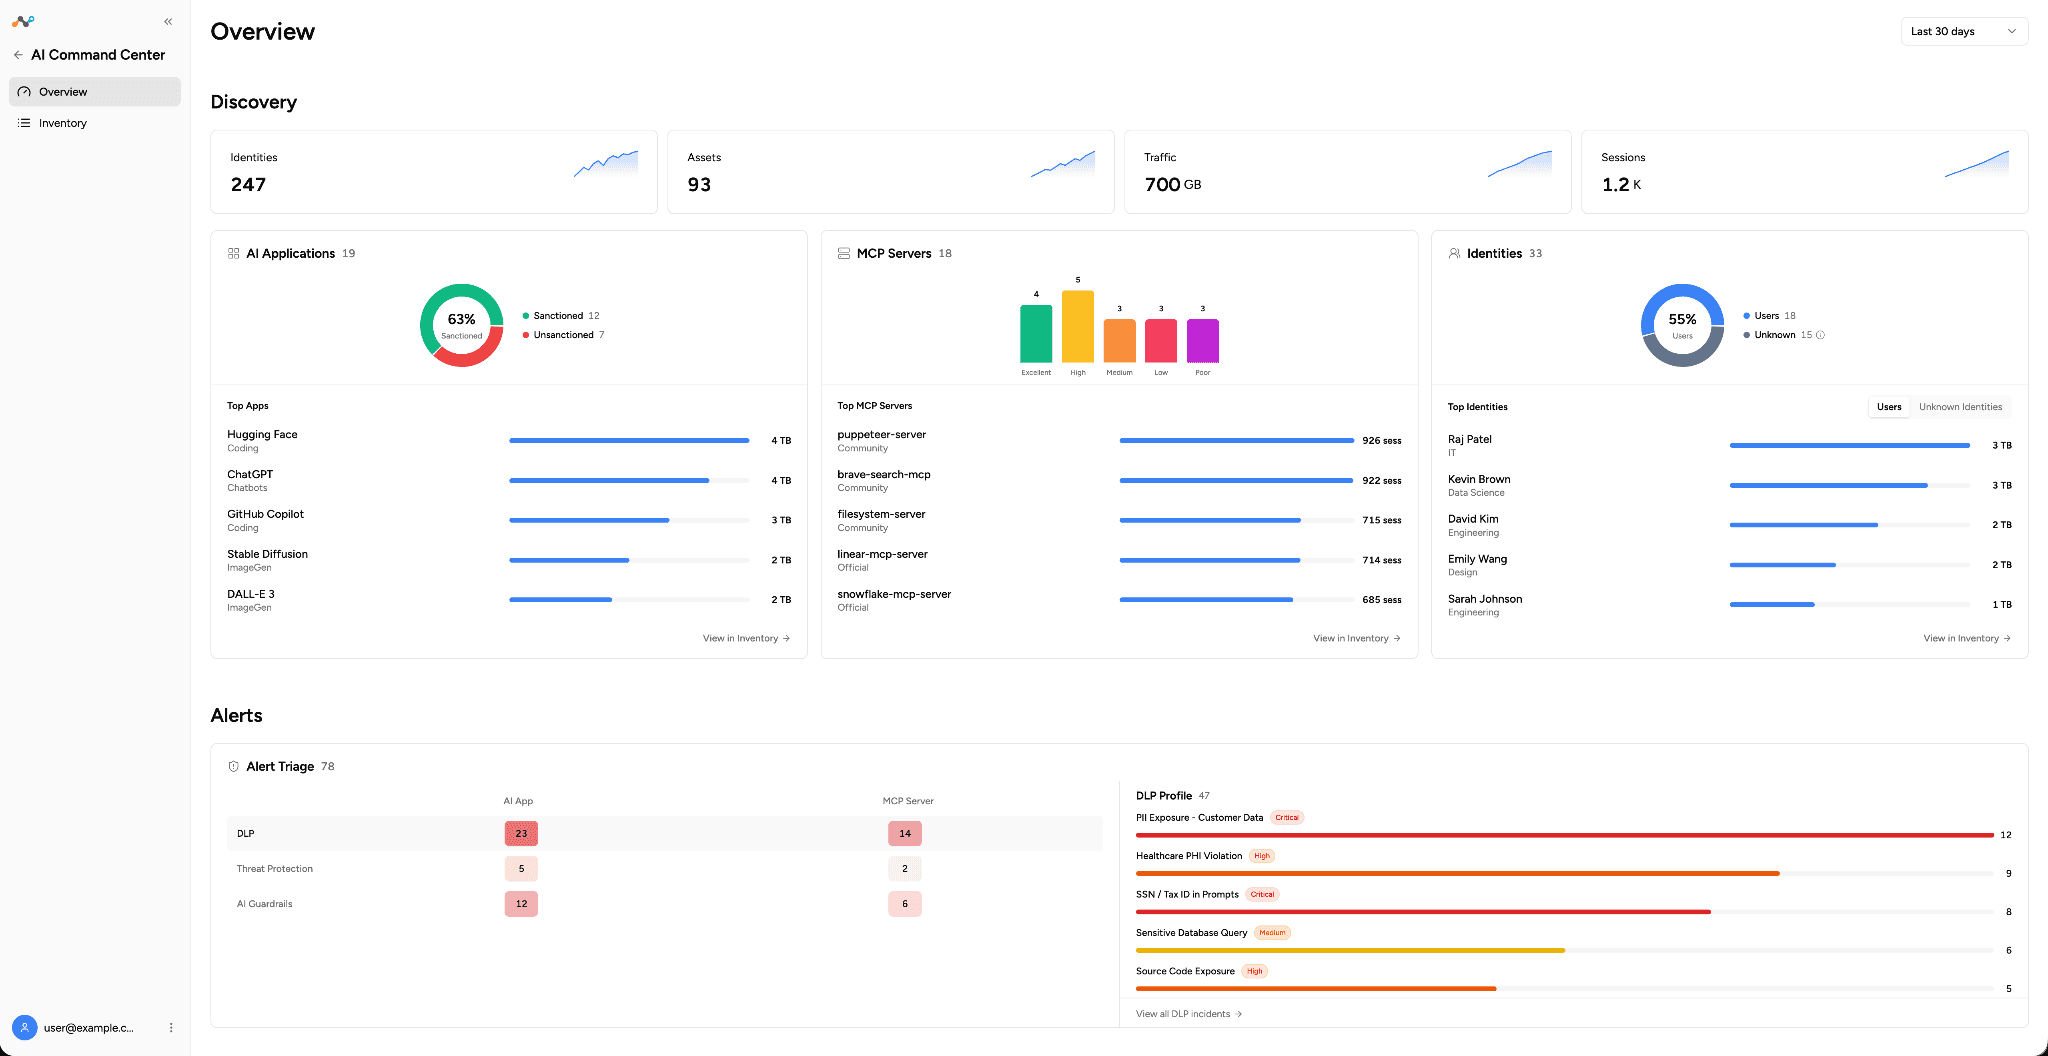Click the Identities sparkline chart
The width and height of the screenshot is (2048, 1056).
(x=606, y=164)
